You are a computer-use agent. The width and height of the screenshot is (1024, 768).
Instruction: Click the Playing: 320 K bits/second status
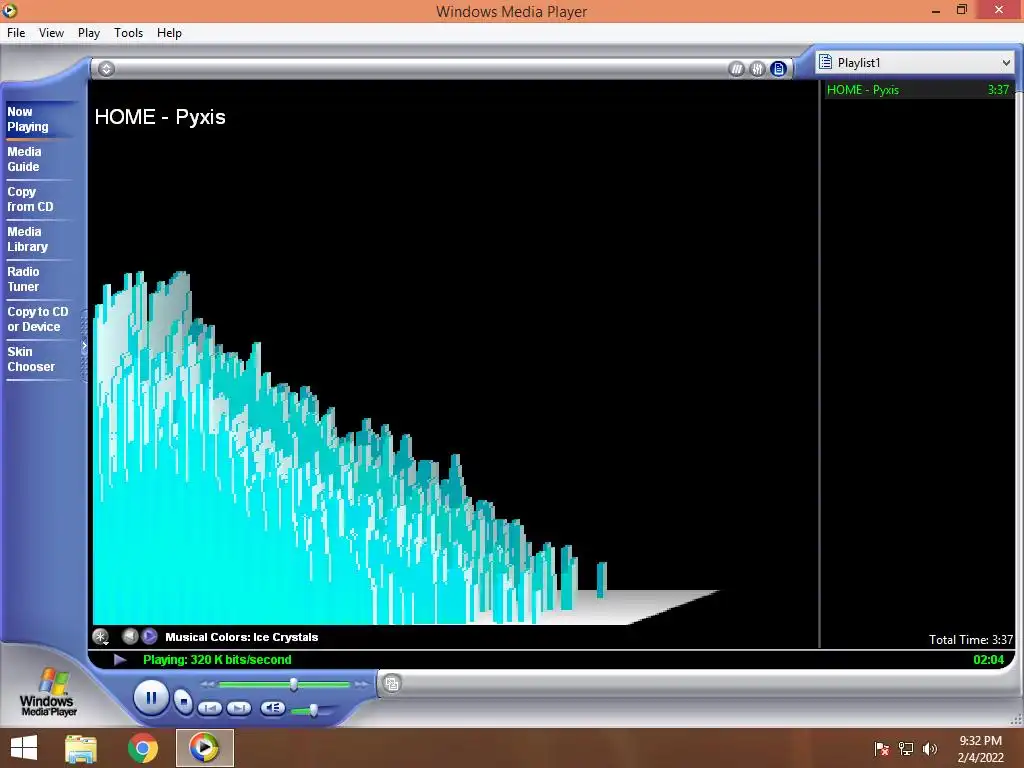click(217, 660)
